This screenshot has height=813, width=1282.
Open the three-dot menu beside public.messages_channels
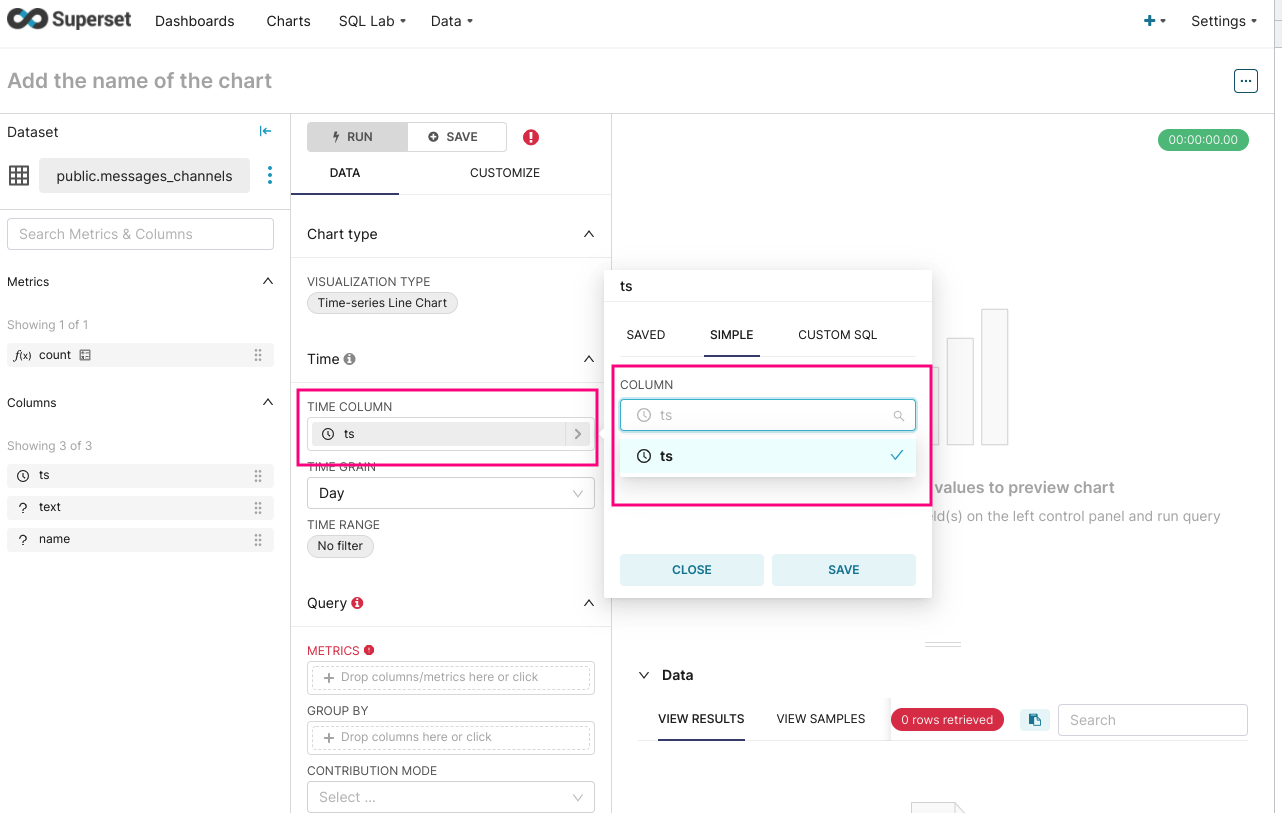pos(269,174)
